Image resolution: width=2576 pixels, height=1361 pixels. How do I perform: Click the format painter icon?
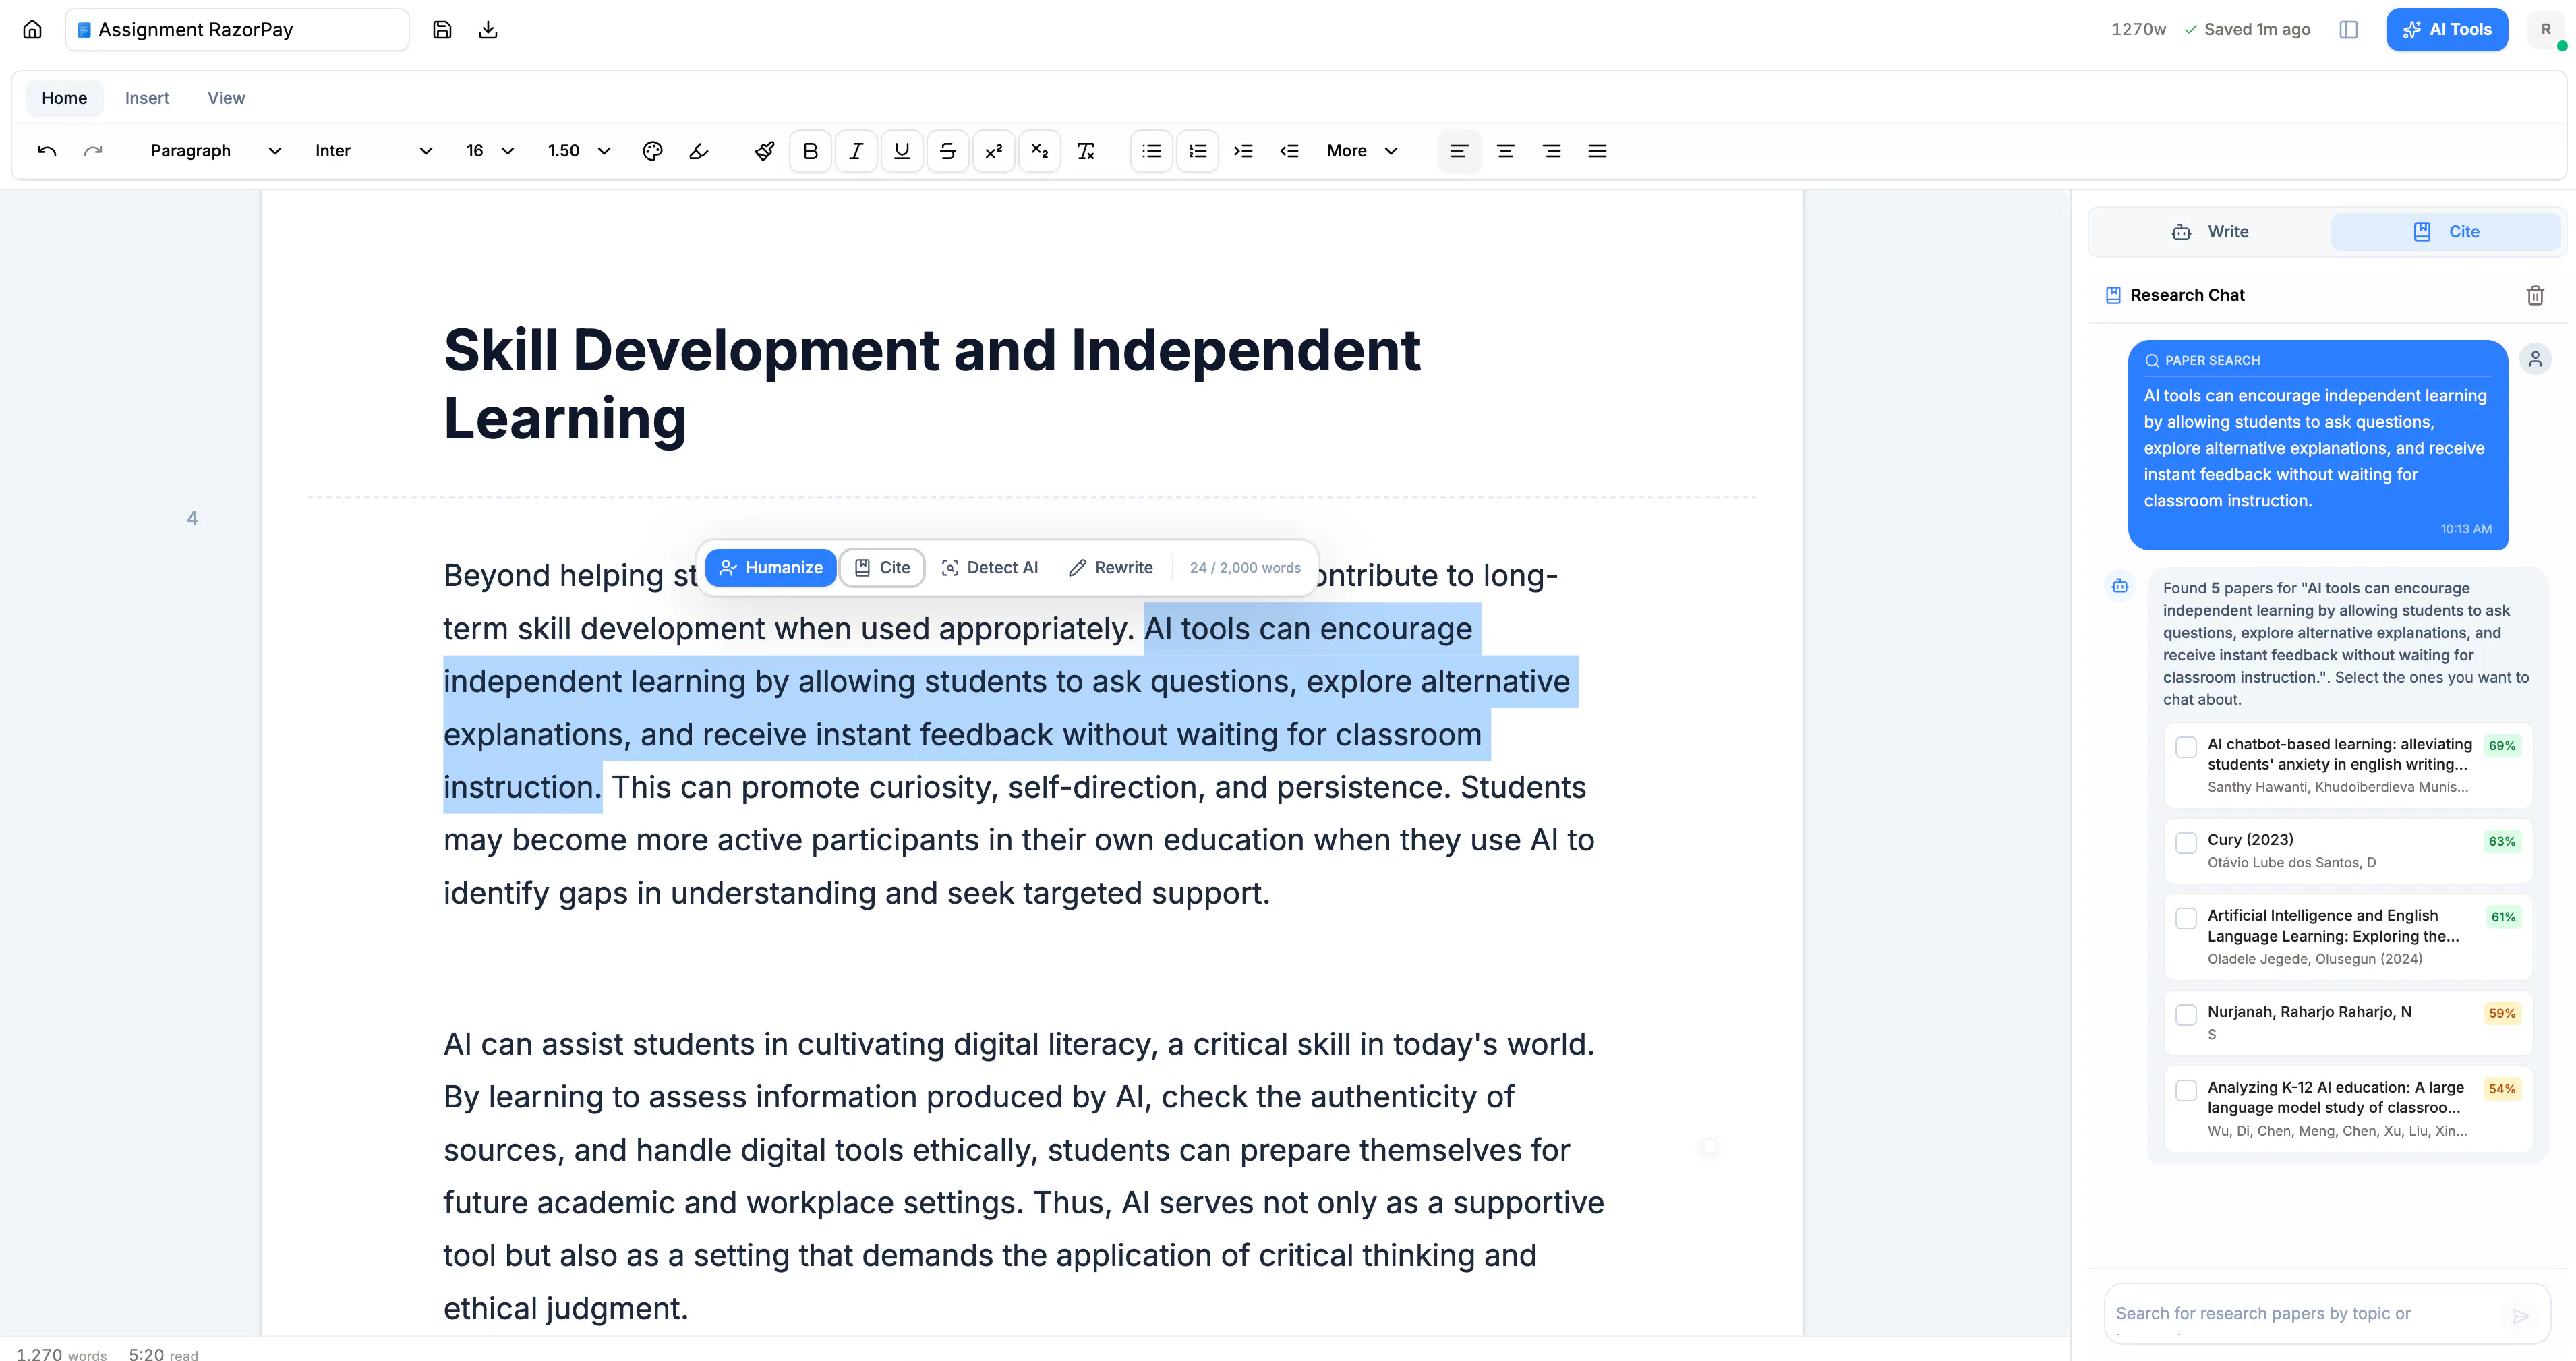tap(764, 151)
